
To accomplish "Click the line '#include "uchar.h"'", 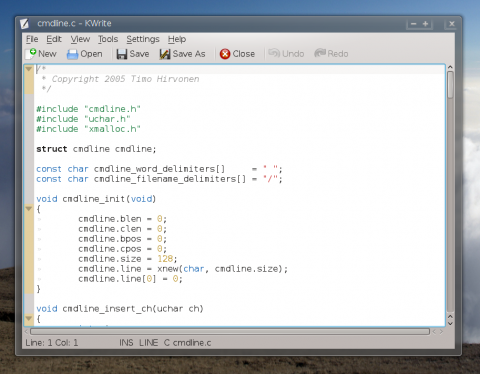I will [x=83, y=119].
